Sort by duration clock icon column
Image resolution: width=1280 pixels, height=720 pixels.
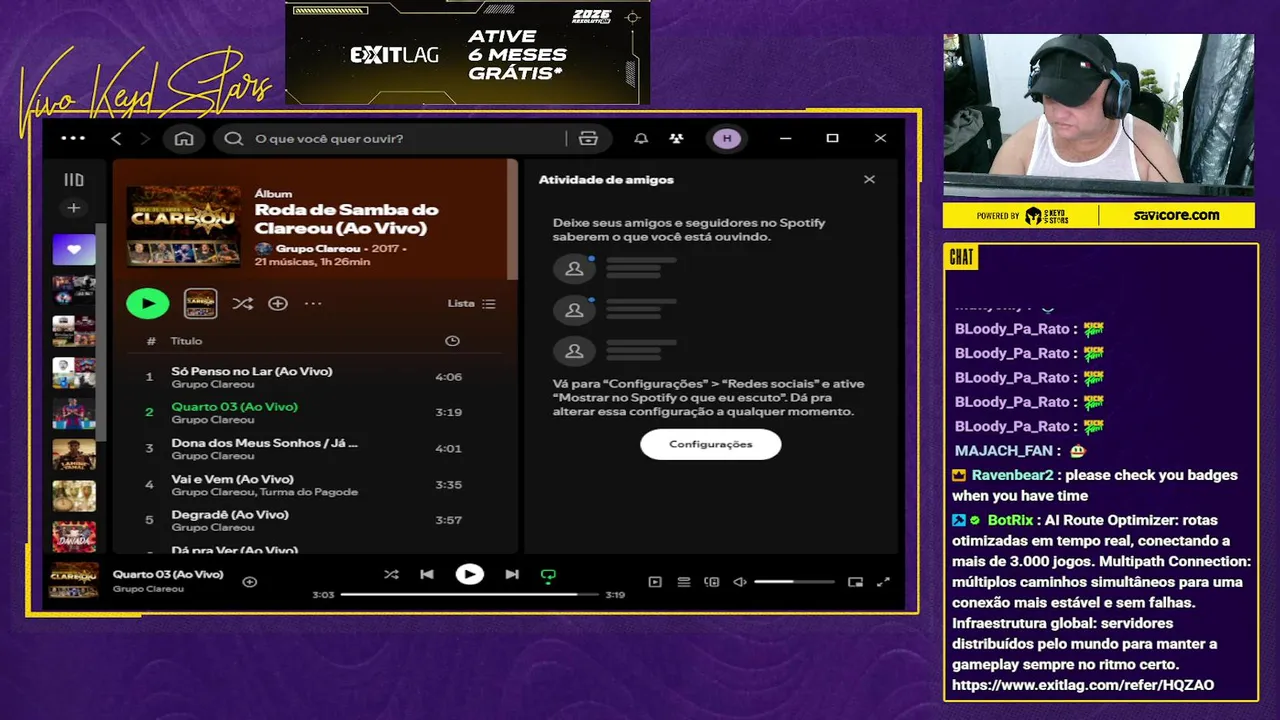452,341
